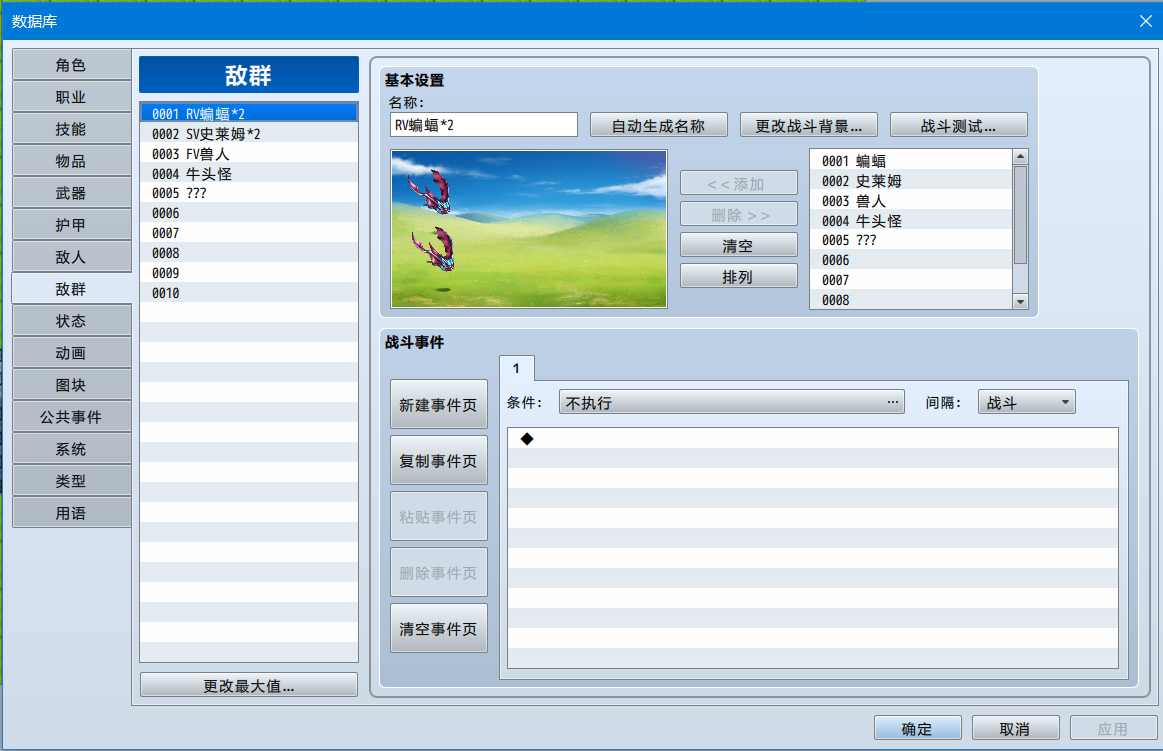The width and height of the screenshot is (1163, 751).
Task: Select the first event command line with diamond
Action: (813, 438)
